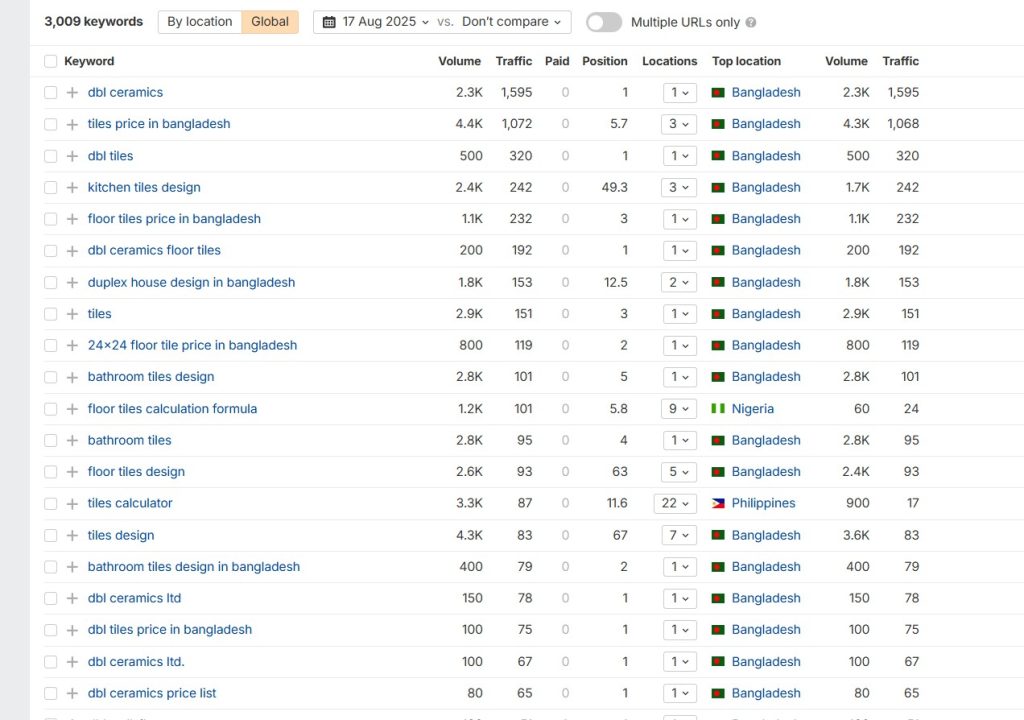Open the dbl ceramics keyword link

point(125,92)
